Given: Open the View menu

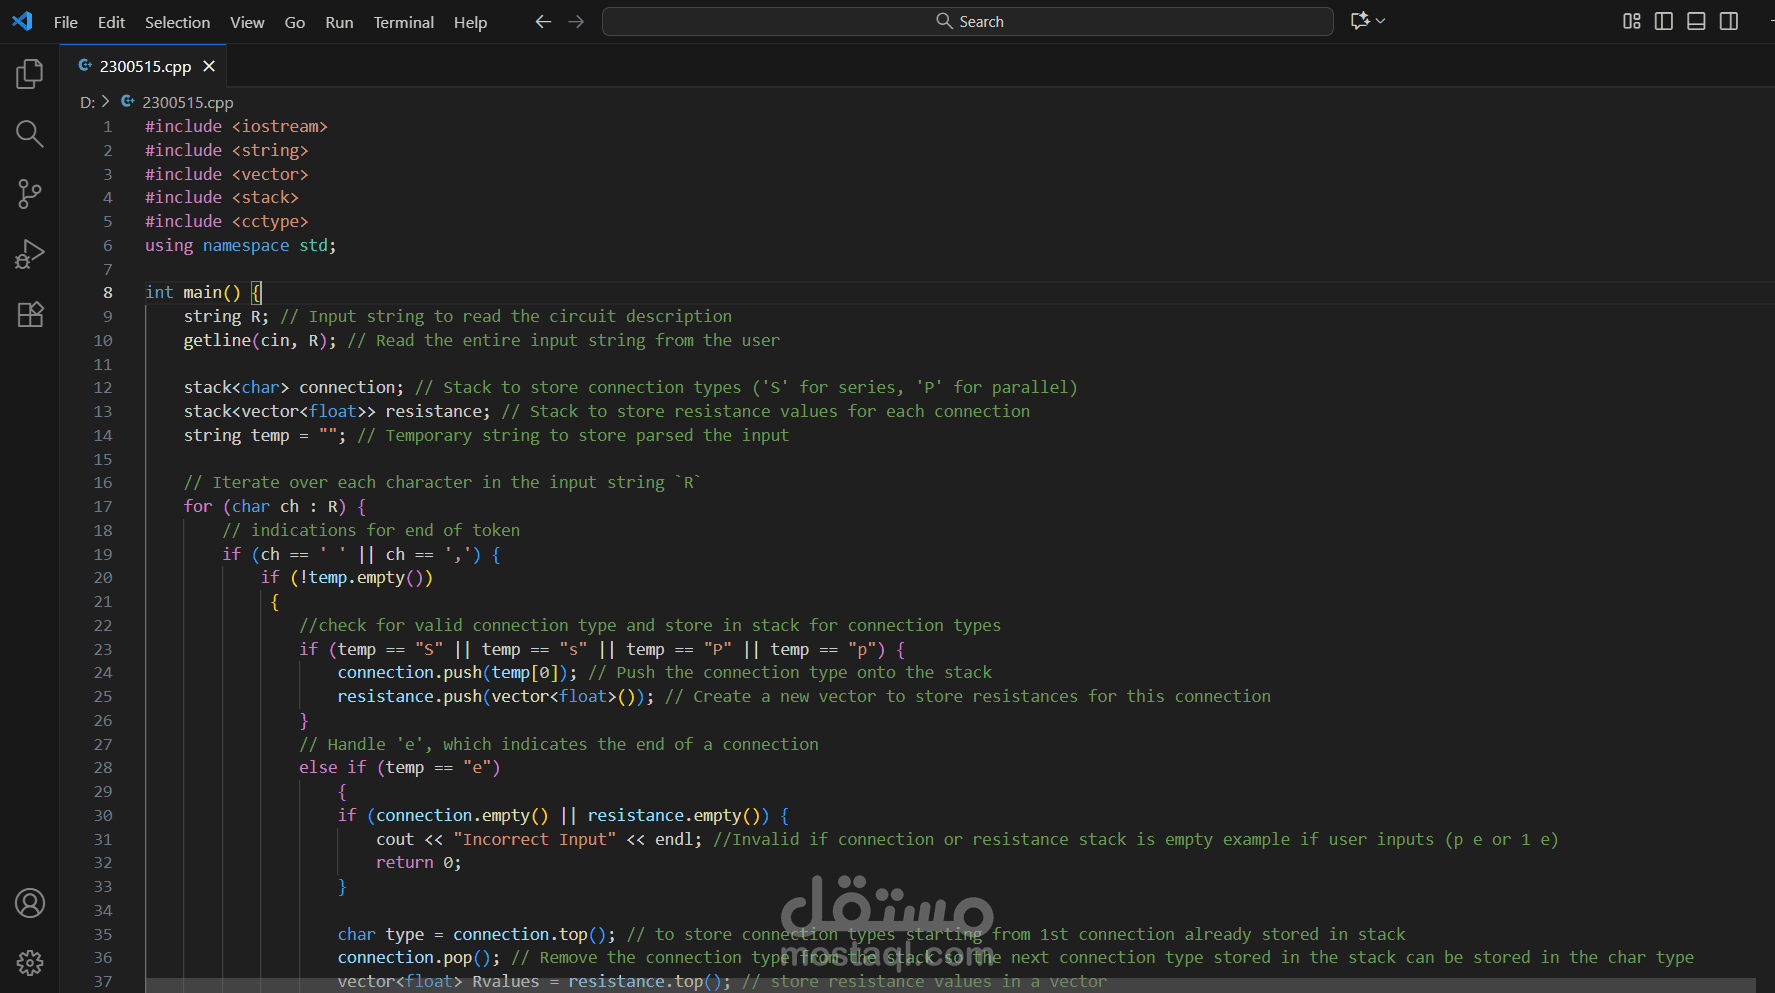Looking at the screenshot, I should pyautogui.click(x=247, y=22).
